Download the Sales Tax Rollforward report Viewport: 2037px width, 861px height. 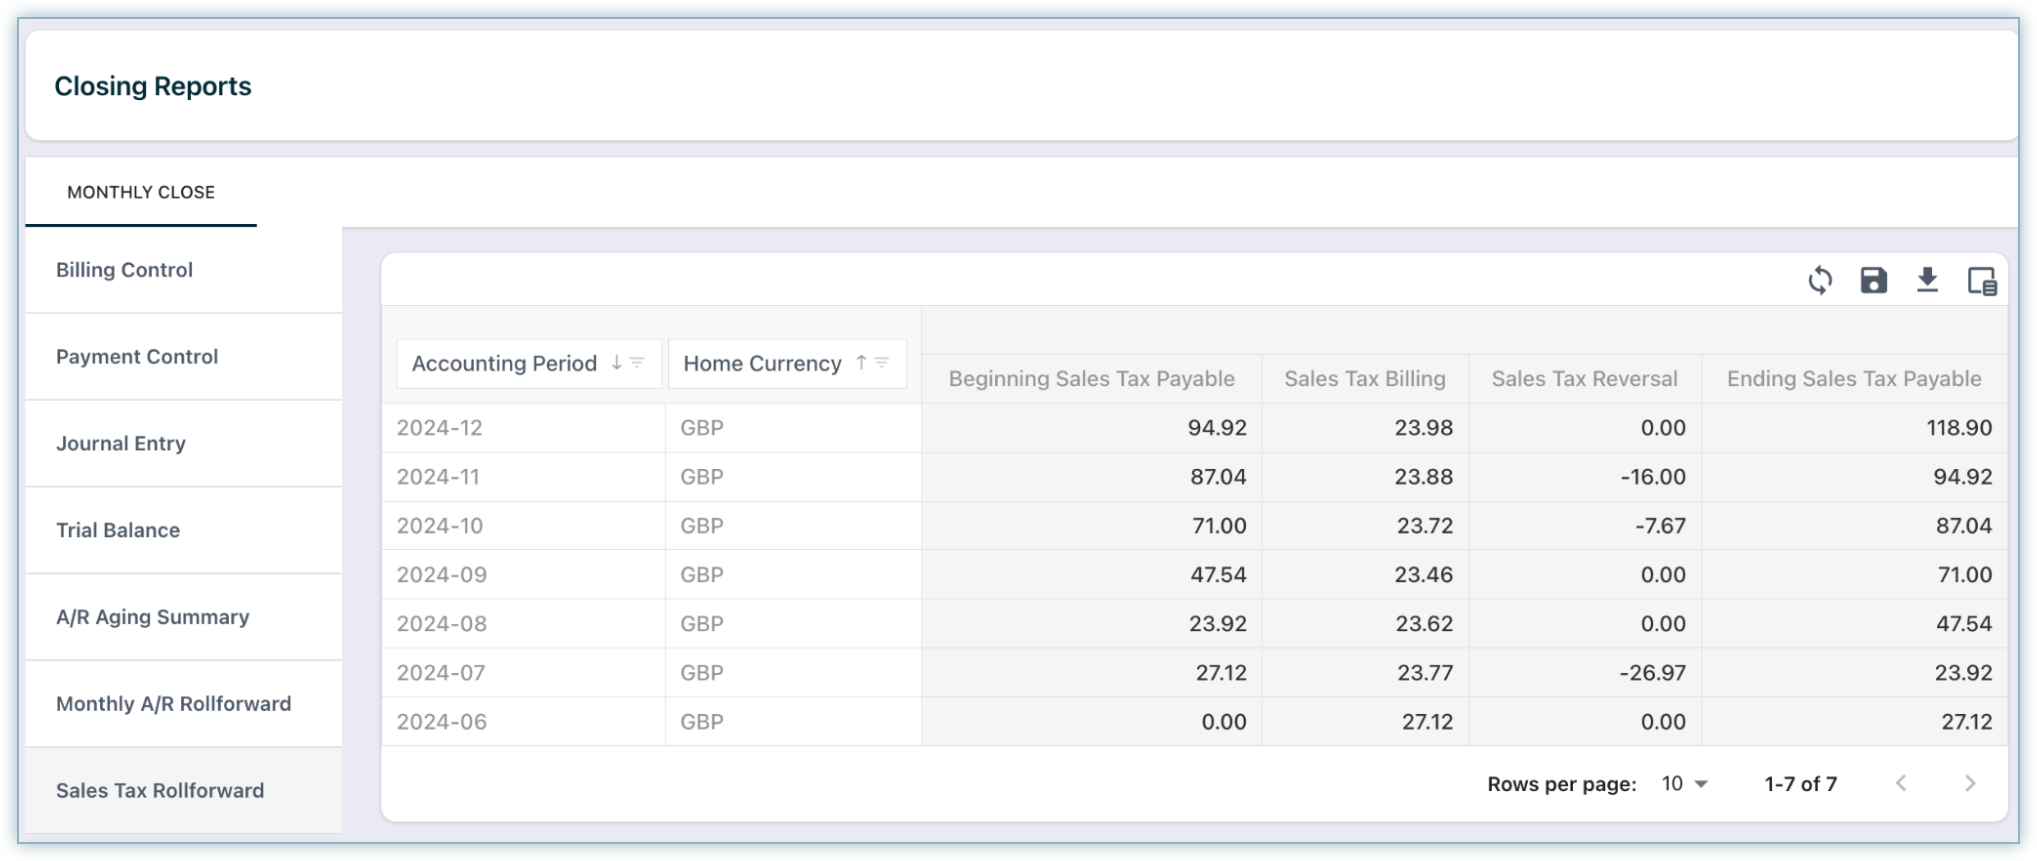(x=1927, y=280)
